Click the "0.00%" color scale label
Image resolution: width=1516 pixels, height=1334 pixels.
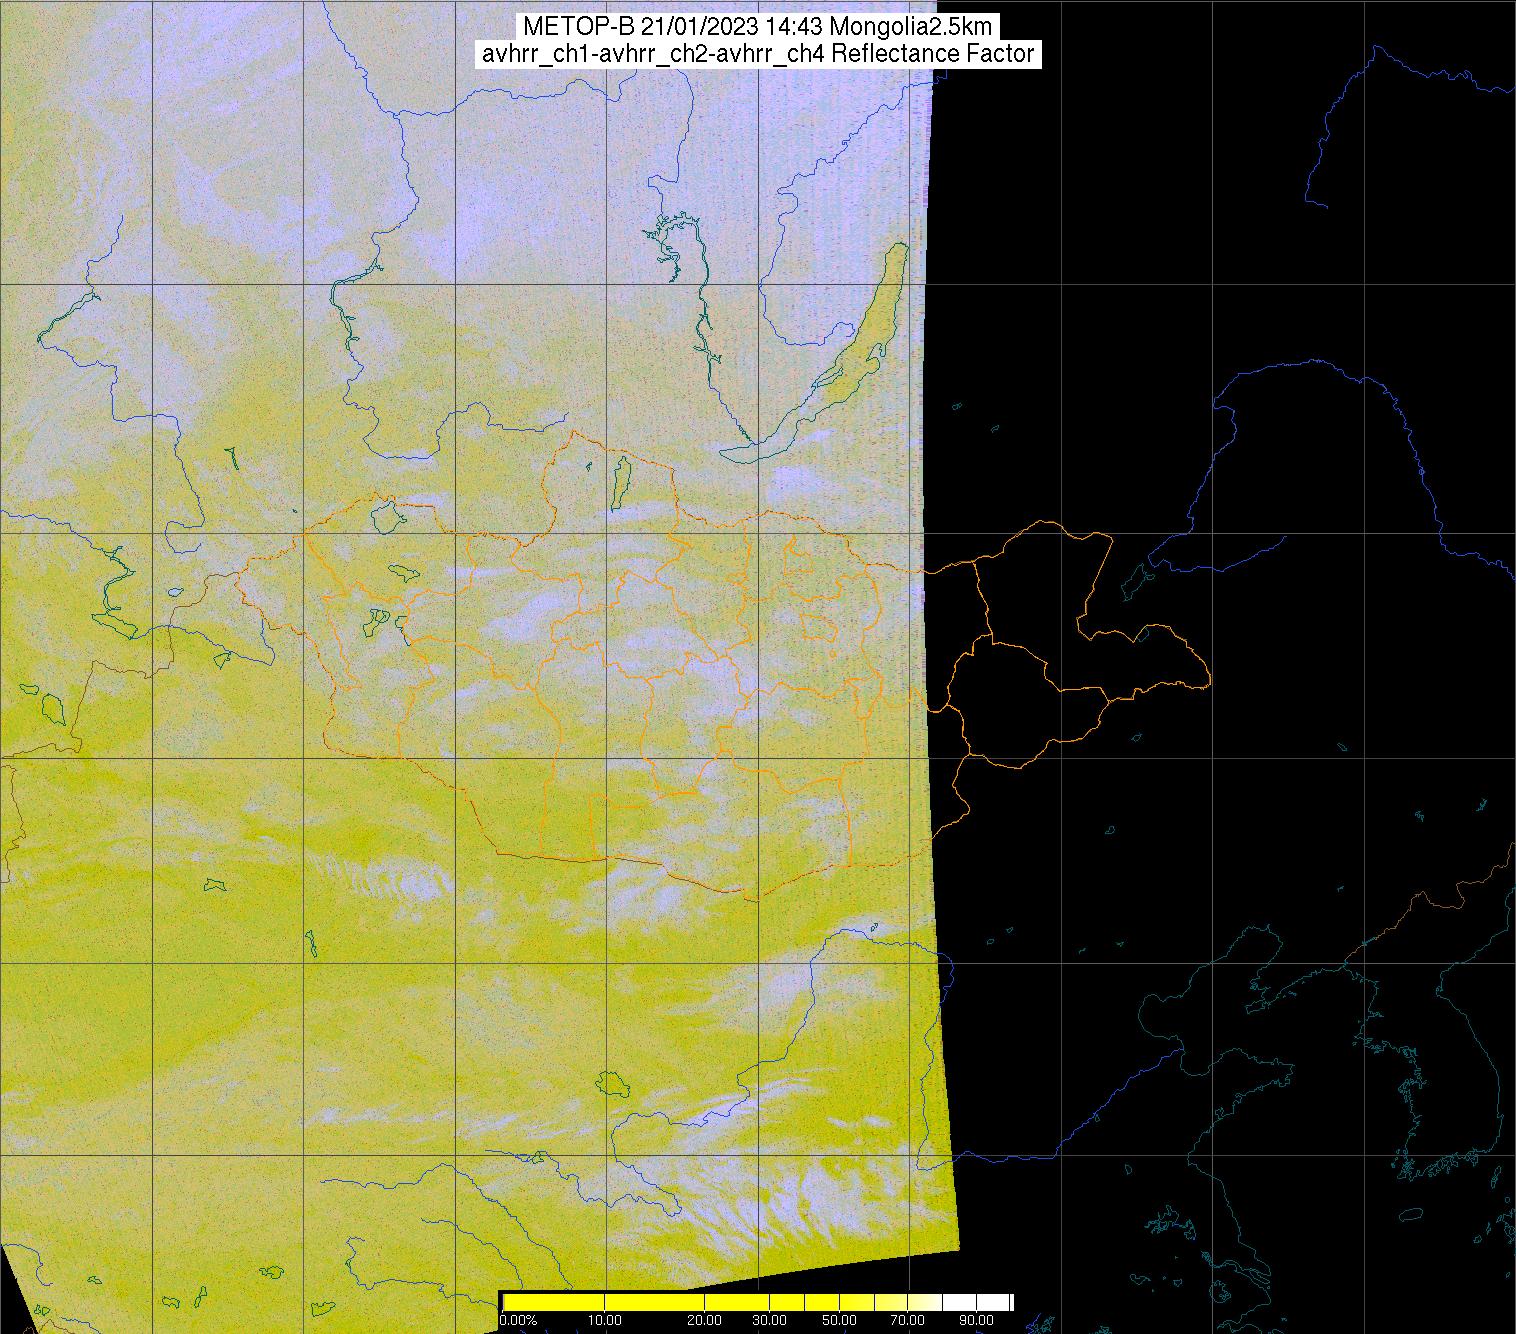pyautogui.click(x=518, y=1320)
